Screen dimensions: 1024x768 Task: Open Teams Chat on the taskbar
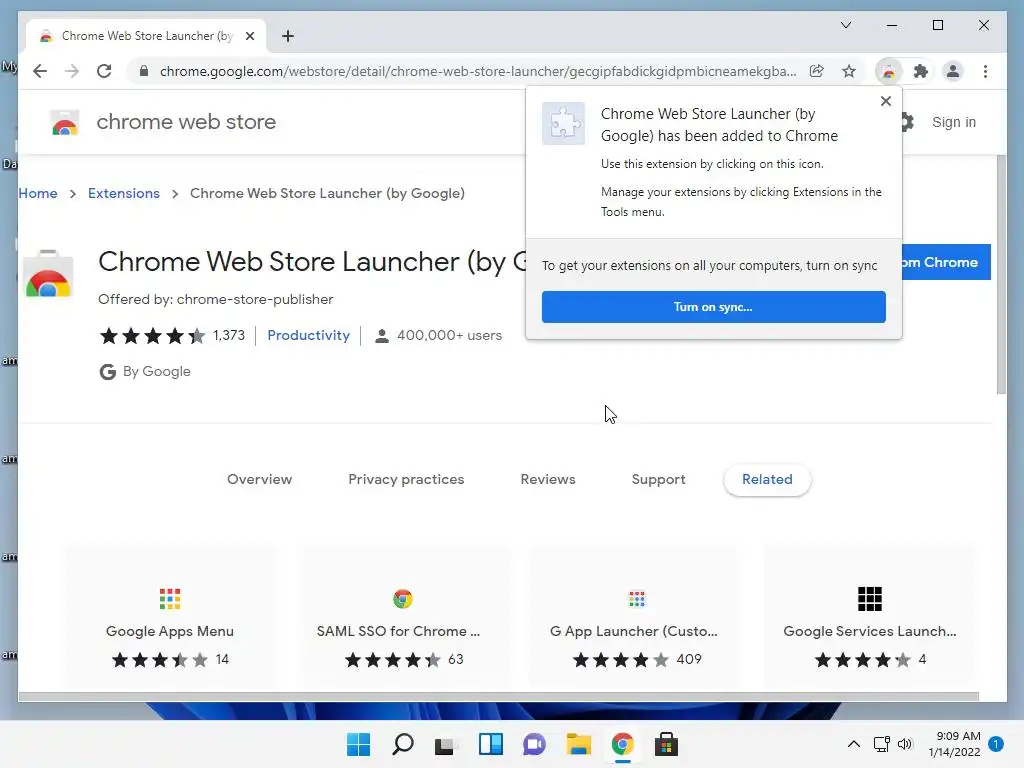534,744
